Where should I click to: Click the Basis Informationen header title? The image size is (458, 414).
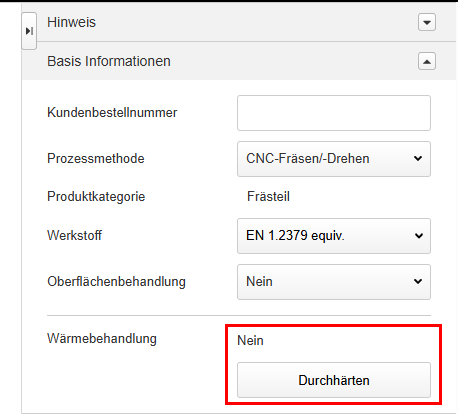(109, 61)
